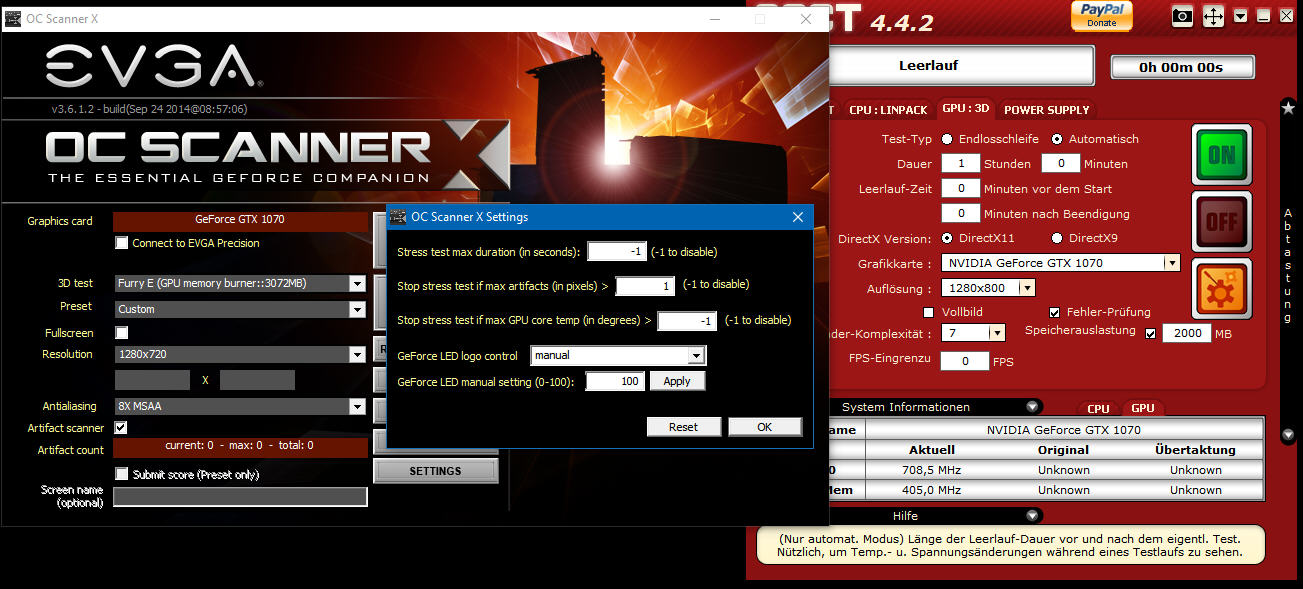Switch to the POWER SUPPLY tab
The width and height of the screenshot is (1303, 589).
(x=1047, y=110)
